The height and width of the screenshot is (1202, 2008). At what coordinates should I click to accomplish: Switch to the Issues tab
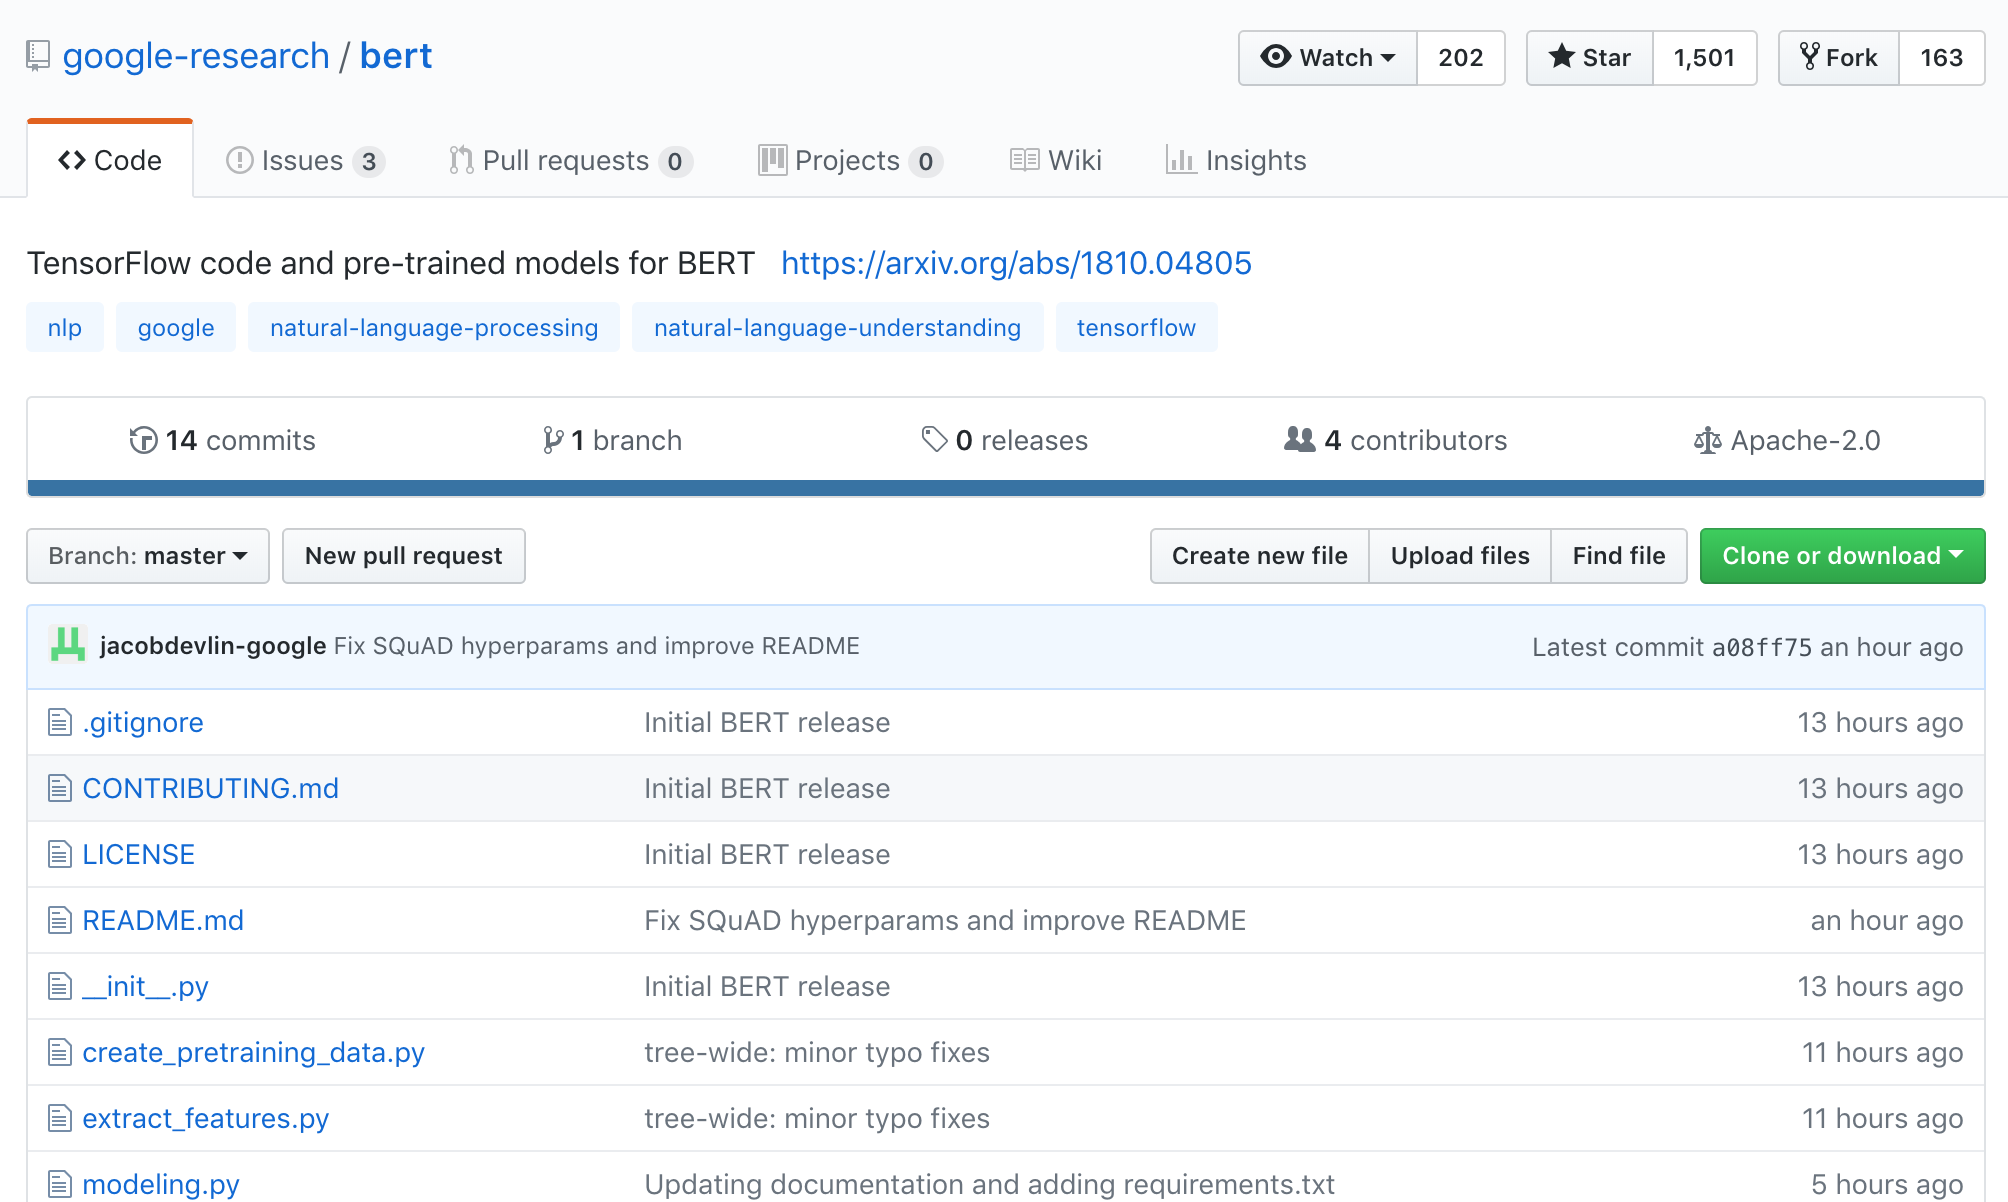click(304, 160)
